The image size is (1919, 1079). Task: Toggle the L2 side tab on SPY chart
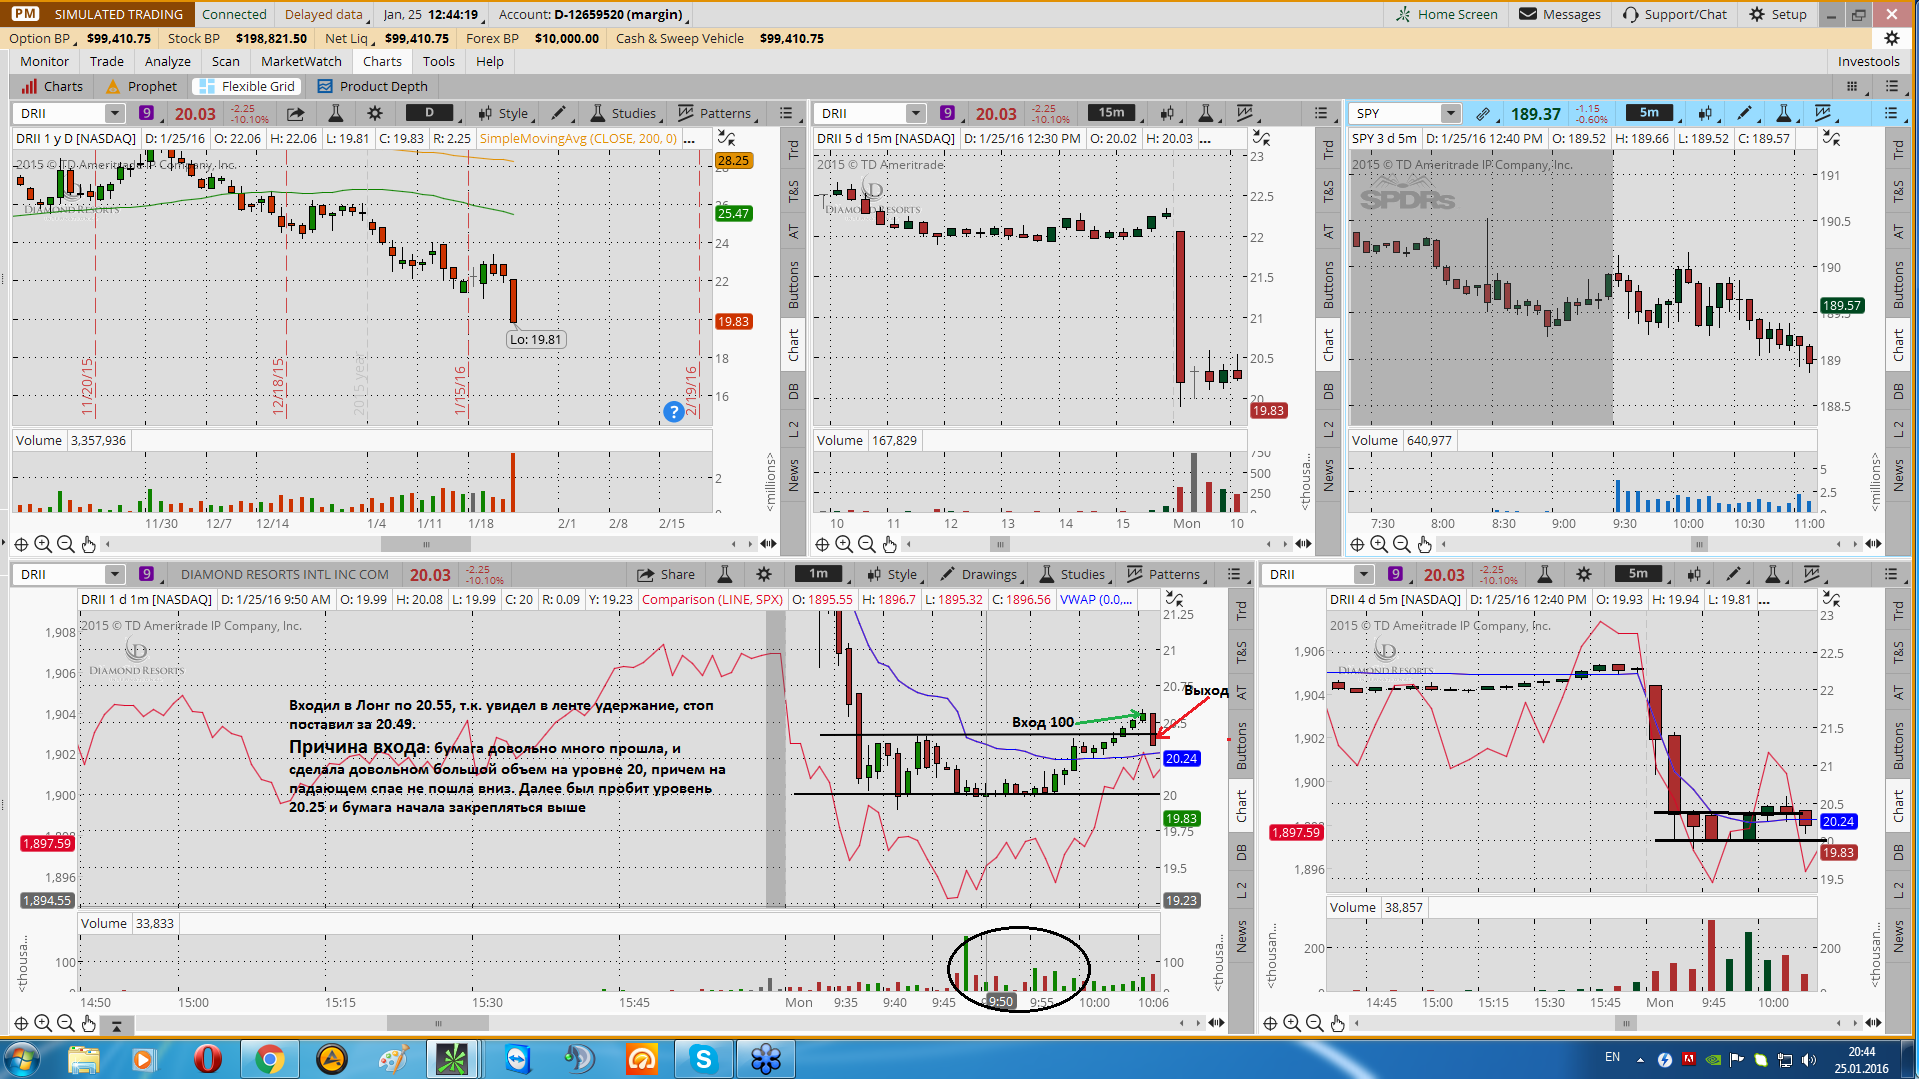click(1898, 429)
